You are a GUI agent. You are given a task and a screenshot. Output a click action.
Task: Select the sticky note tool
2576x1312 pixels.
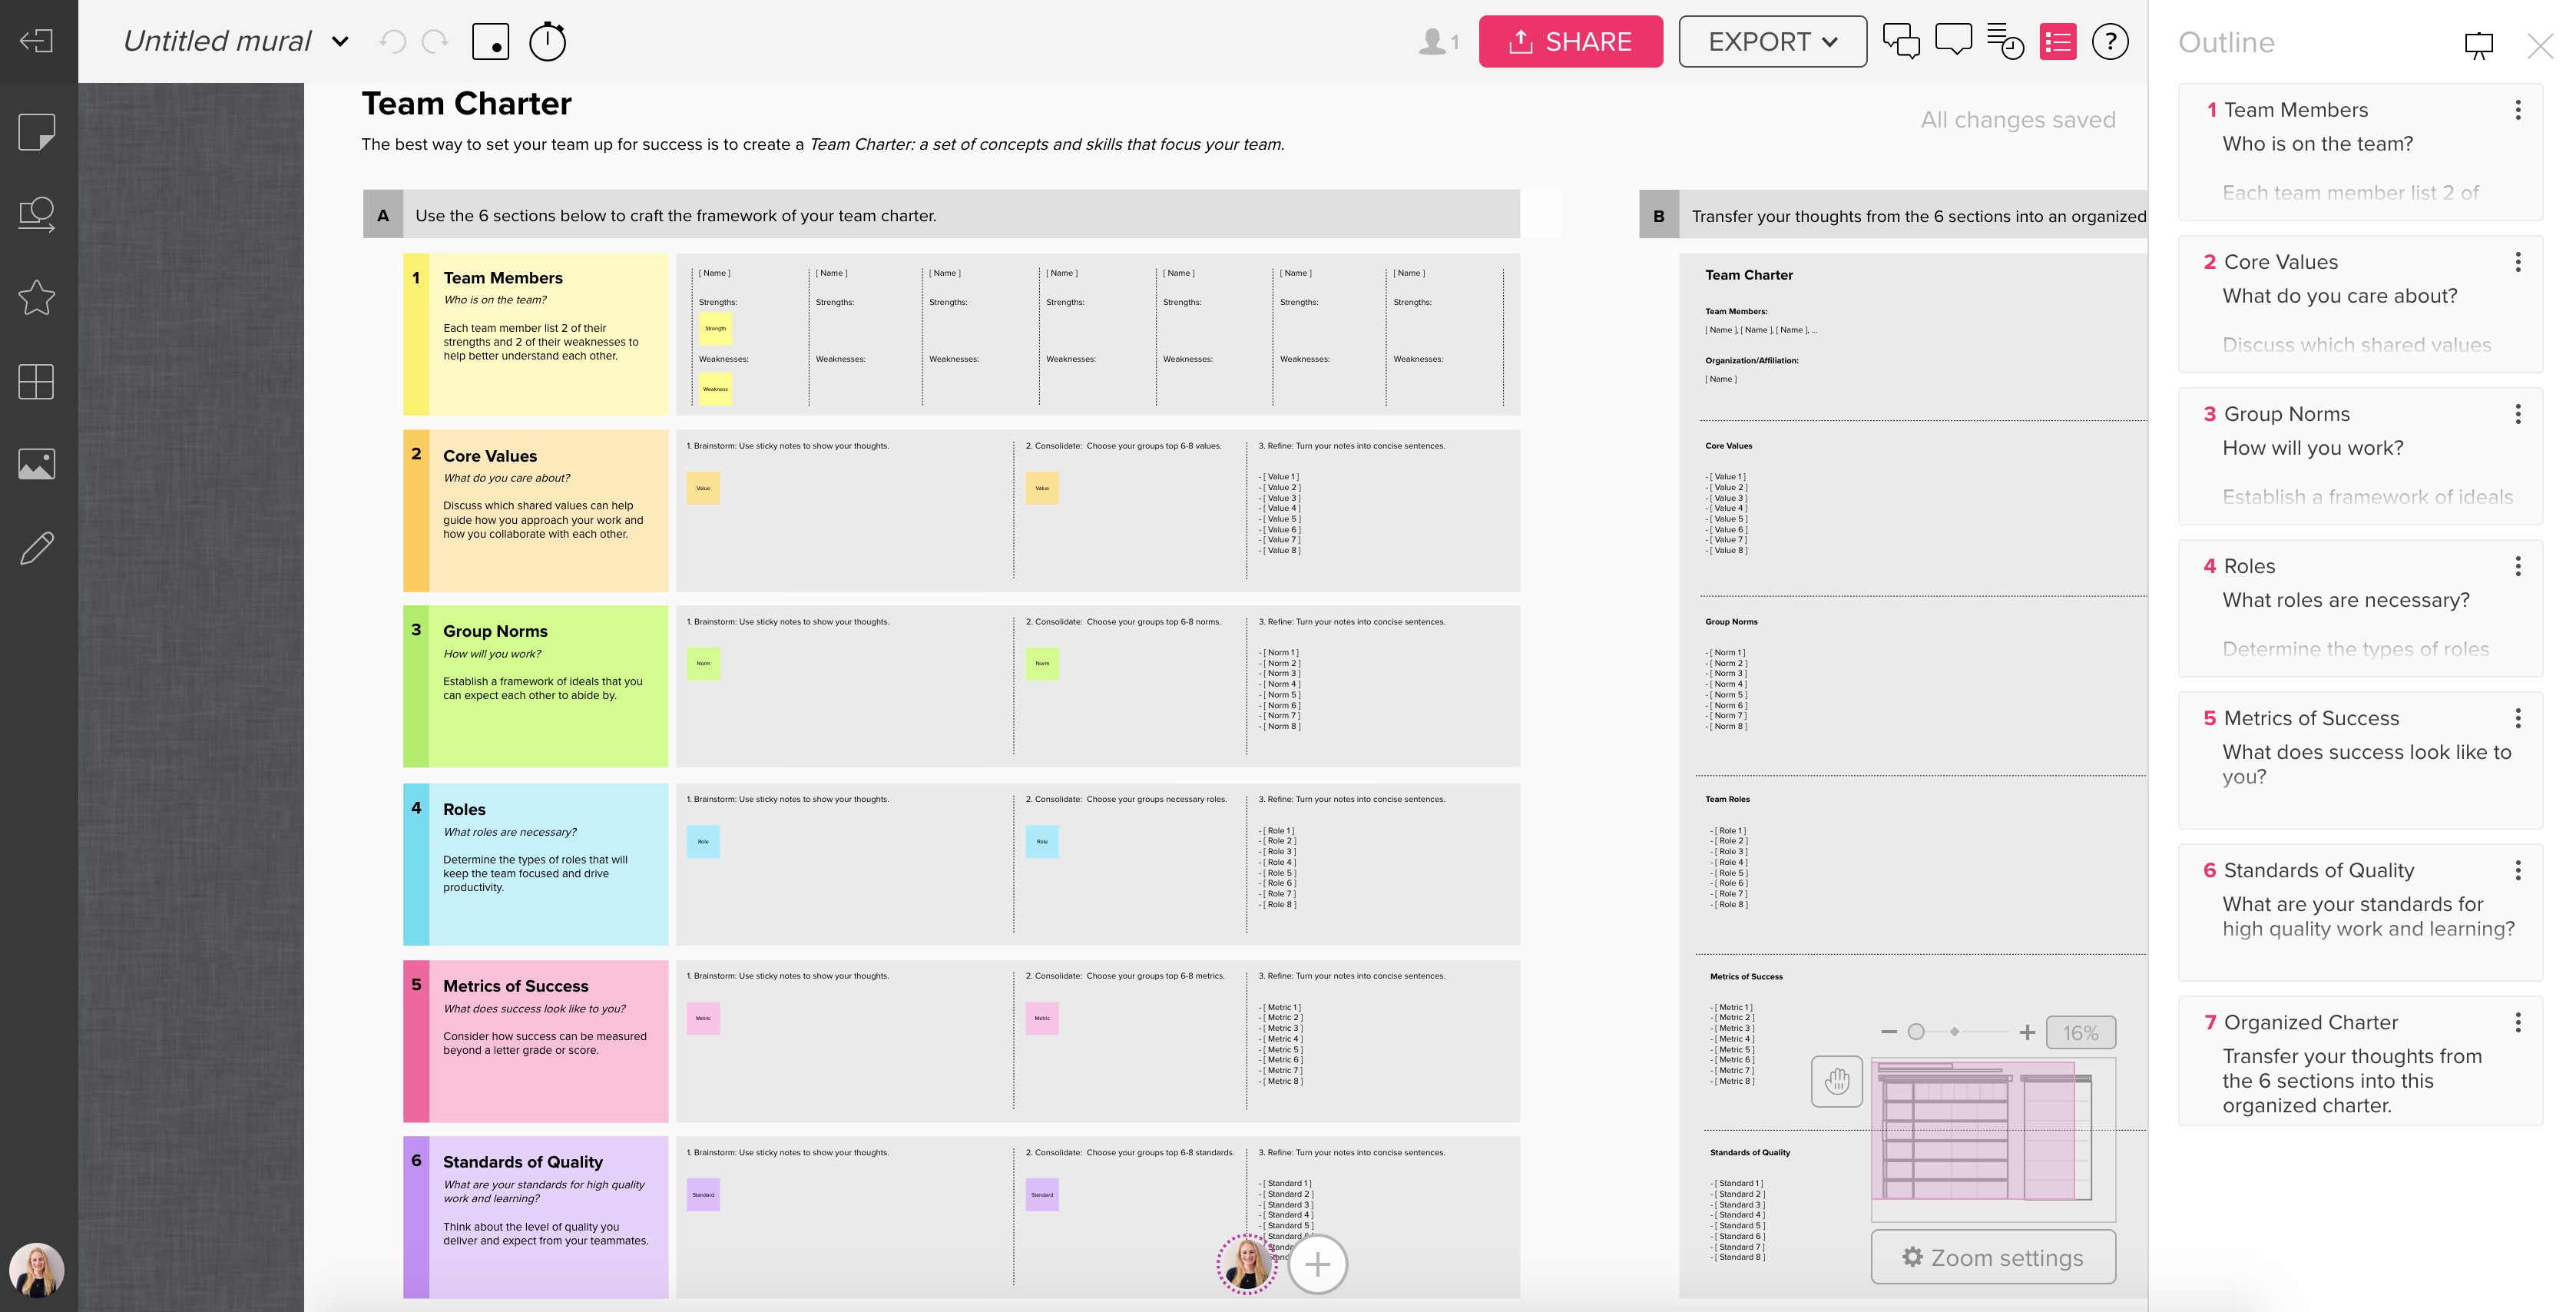(x=37, y=130)
